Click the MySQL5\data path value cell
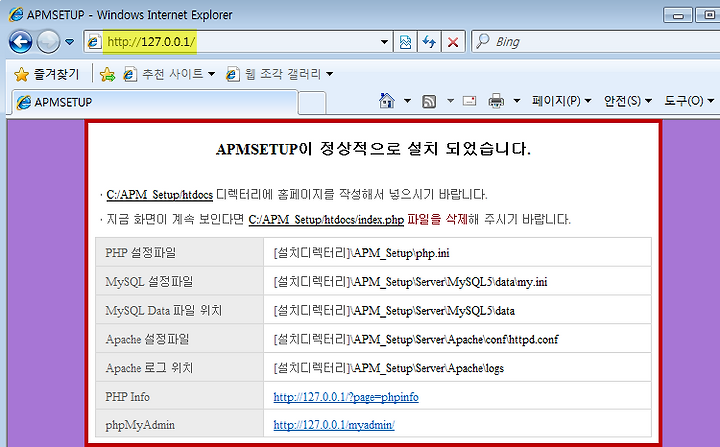This screenshot has width=720, height=447. (457, 310)
